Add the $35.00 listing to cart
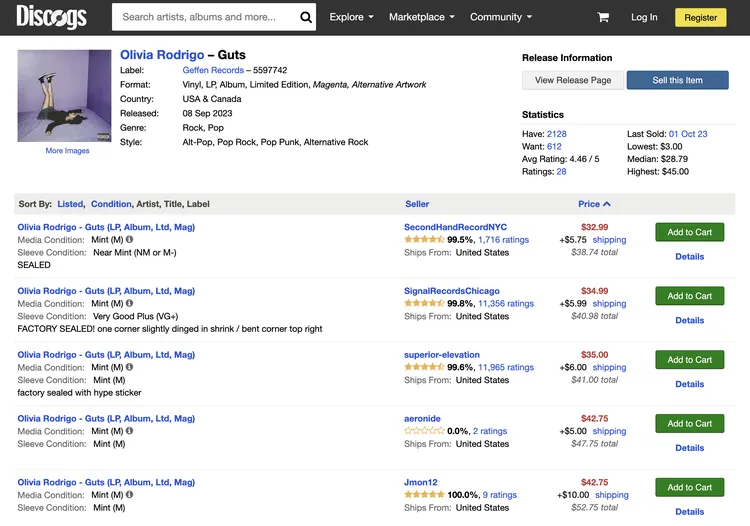750x526 pixels. [689, 360]
